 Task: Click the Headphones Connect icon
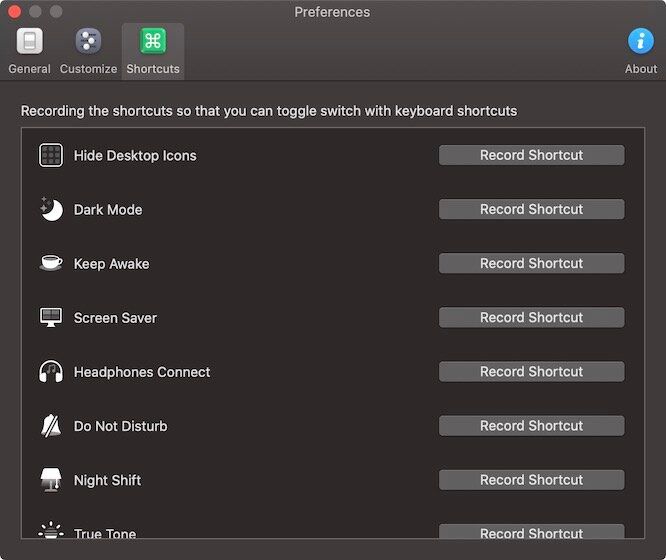pos(51,371)
